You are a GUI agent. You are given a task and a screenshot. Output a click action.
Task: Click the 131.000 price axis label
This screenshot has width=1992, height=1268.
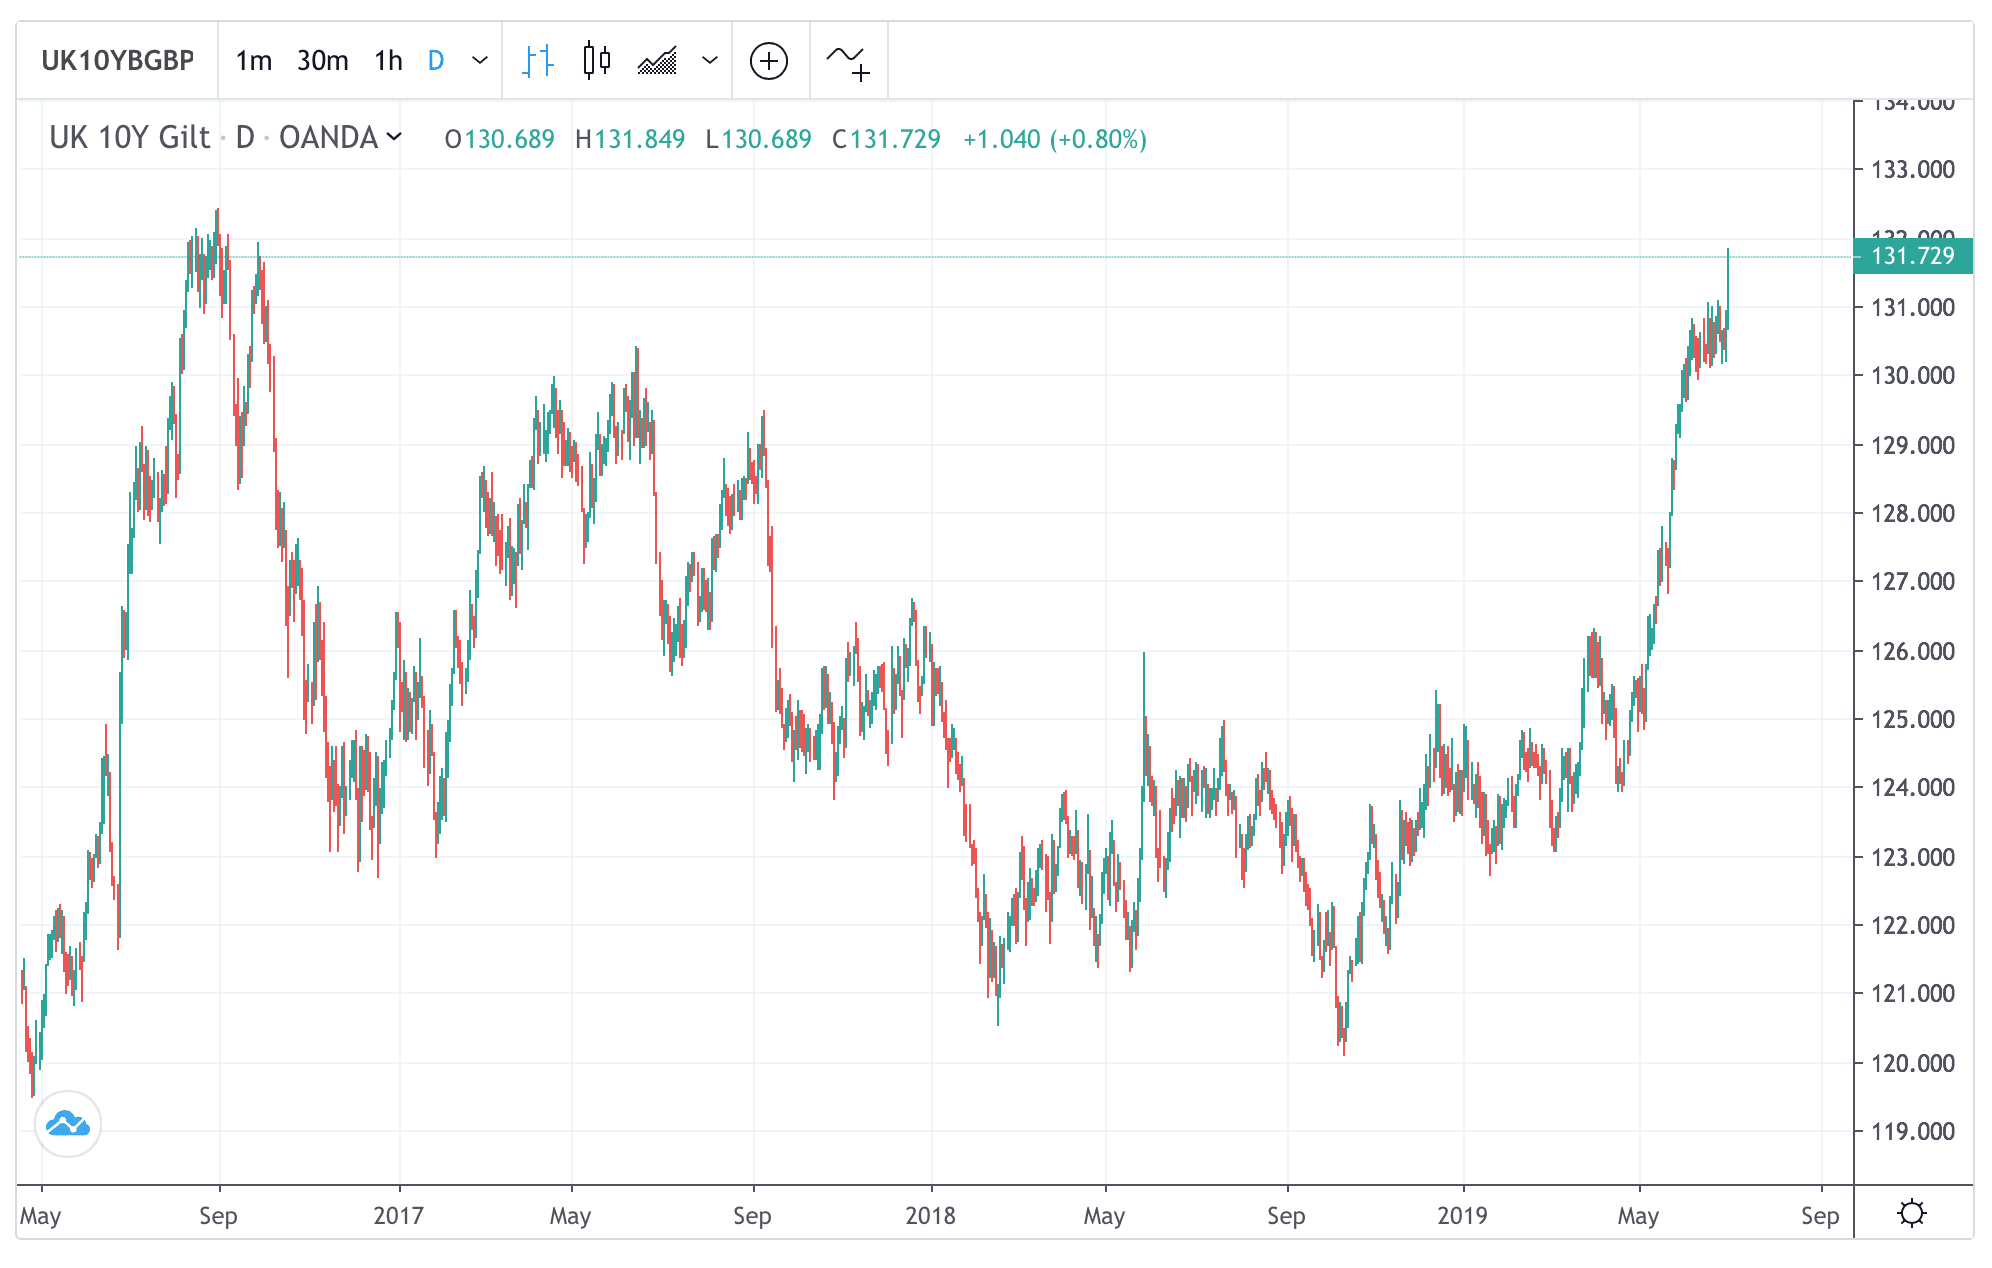tap(1913, 307)
